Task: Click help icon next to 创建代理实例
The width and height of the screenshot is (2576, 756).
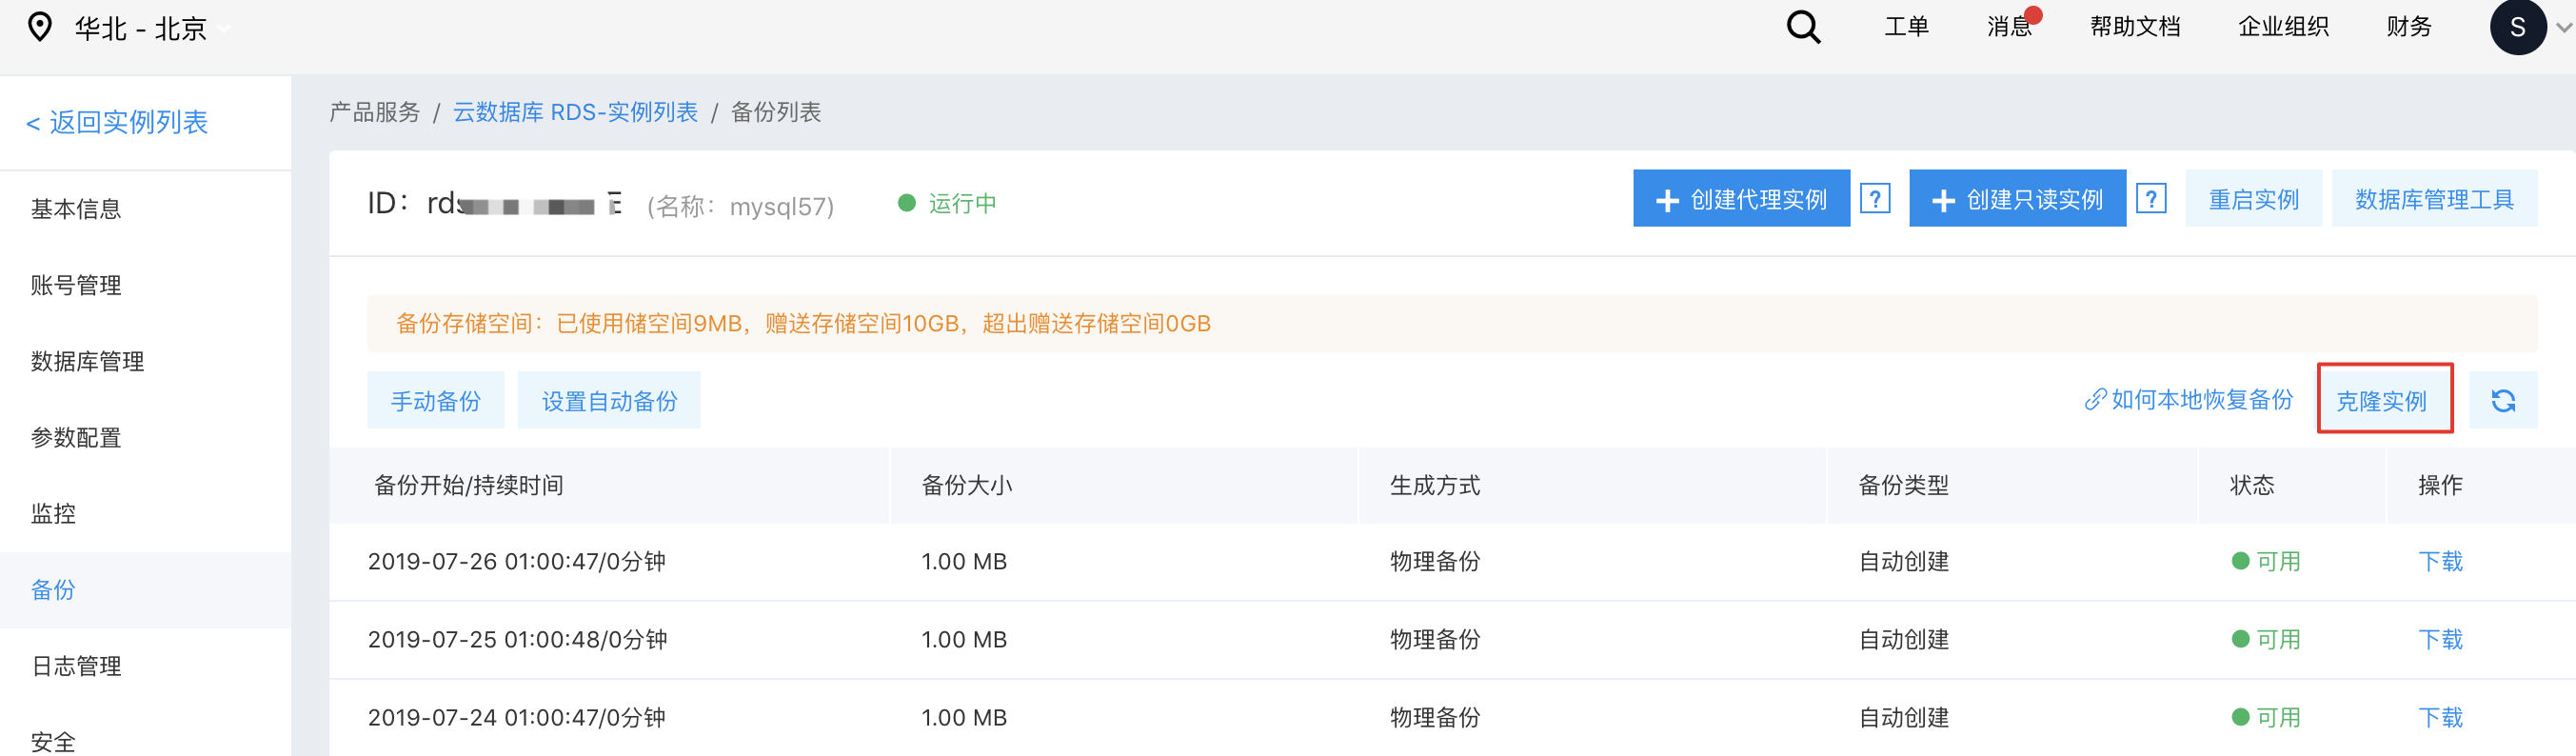Action: [1875, 199]
